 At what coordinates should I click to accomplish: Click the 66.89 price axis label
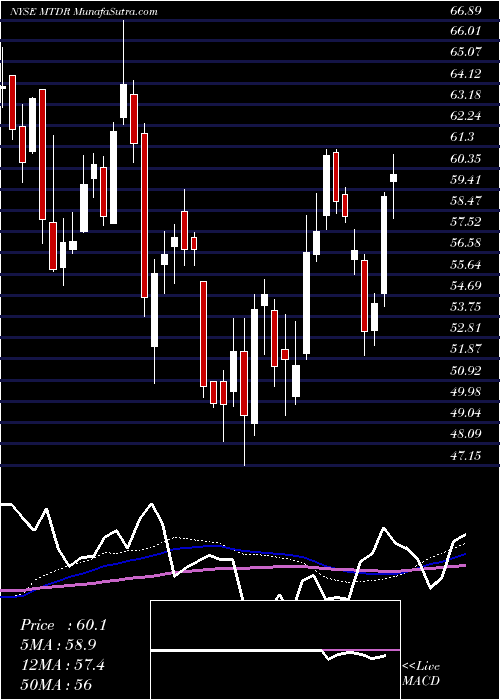pyautogui.click(x=466, y=11)
